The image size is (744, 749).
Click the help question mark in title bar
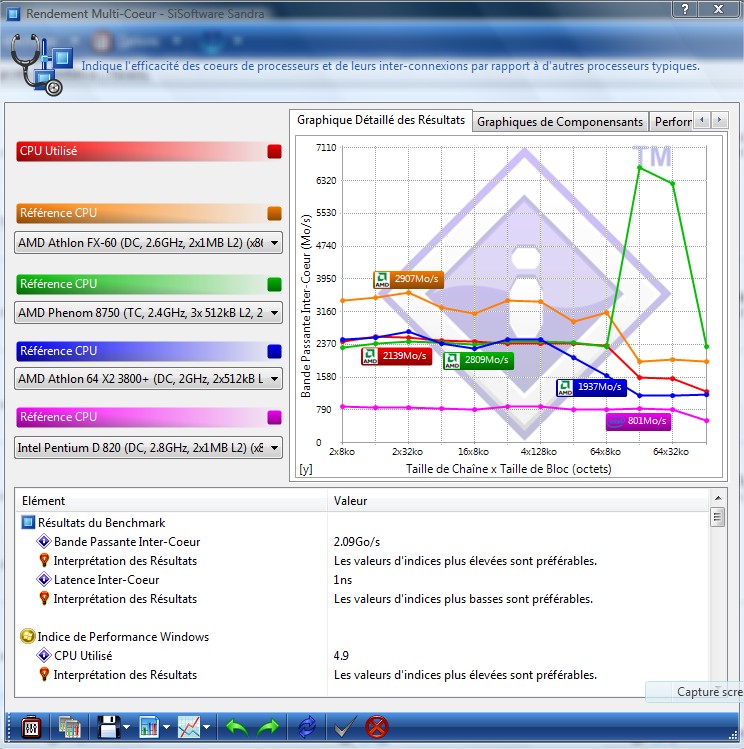tap(686, 9)
